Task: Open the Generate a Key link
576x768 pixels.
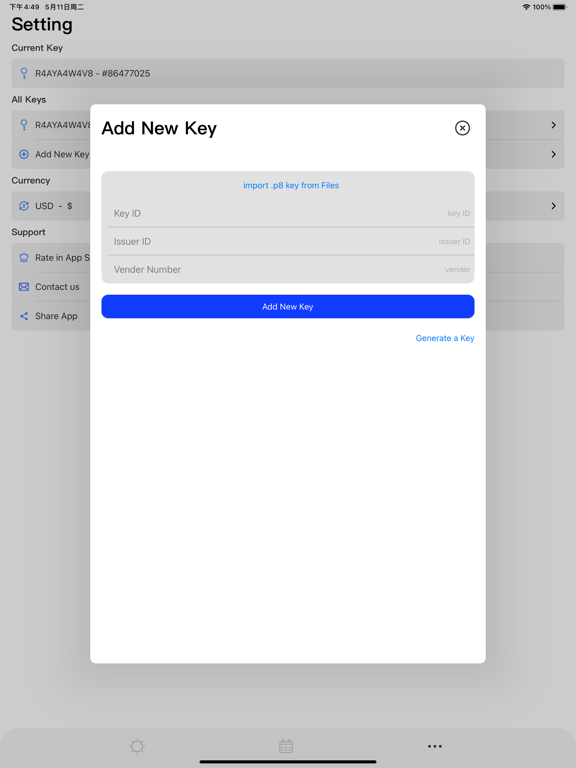Action: pos(445,338)
